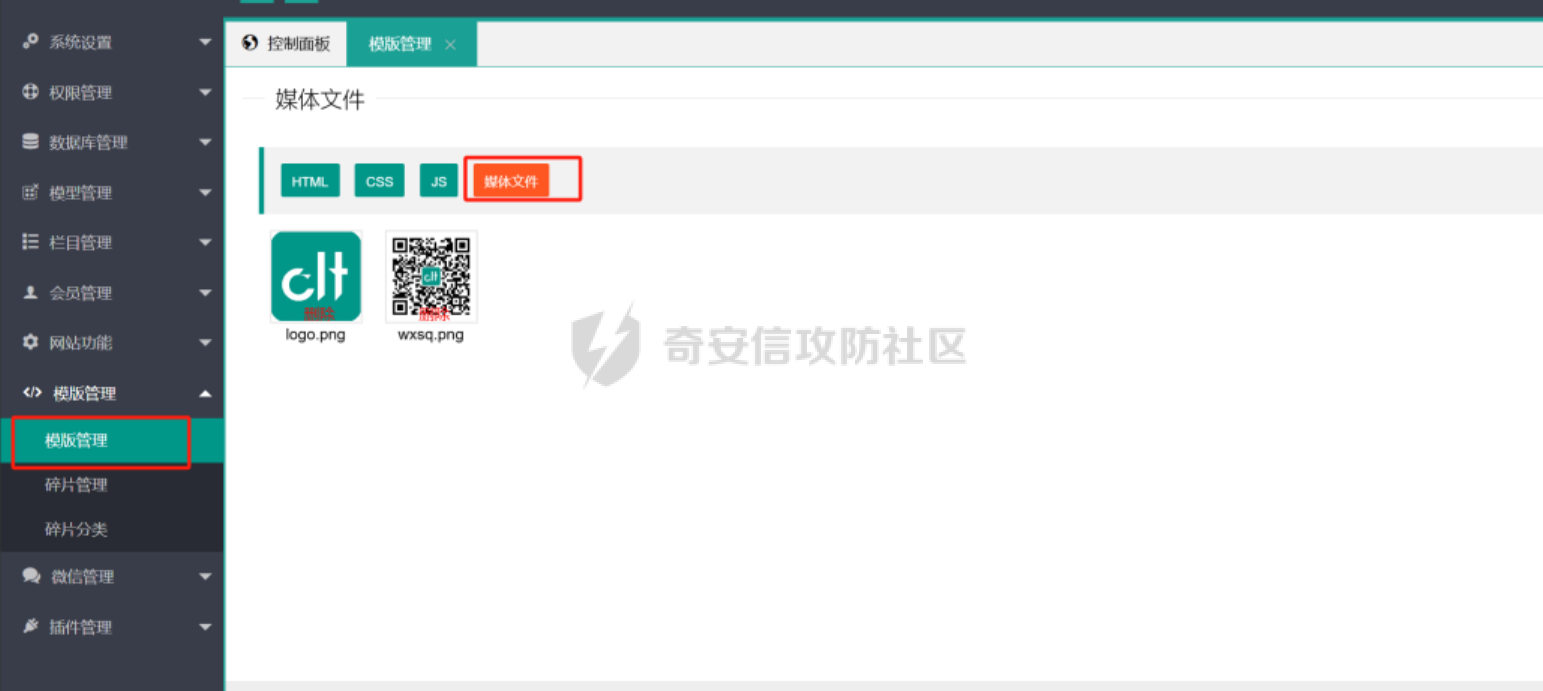Screen dimensions: 1543x691
Task: Expand the 系统设置 menu arrow
Action: [x=205, y=42]
